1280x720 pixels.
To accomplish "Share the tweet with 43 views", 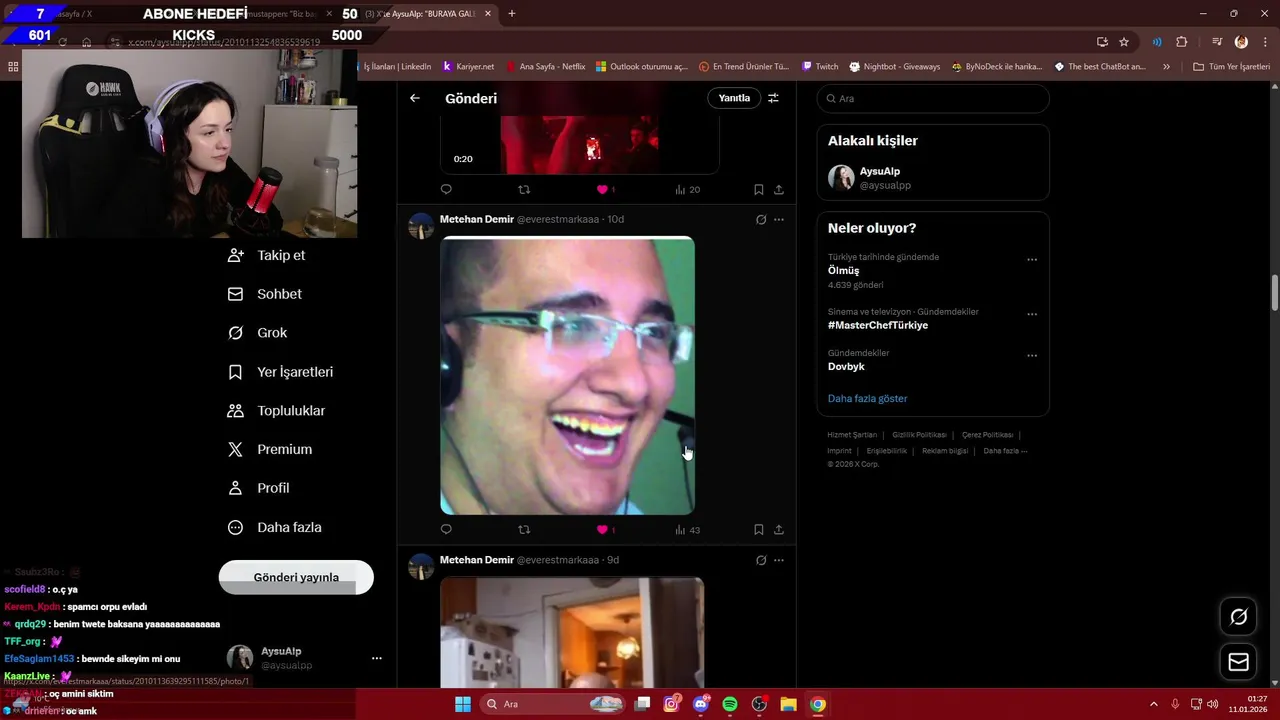I will [x=779, y=530].
